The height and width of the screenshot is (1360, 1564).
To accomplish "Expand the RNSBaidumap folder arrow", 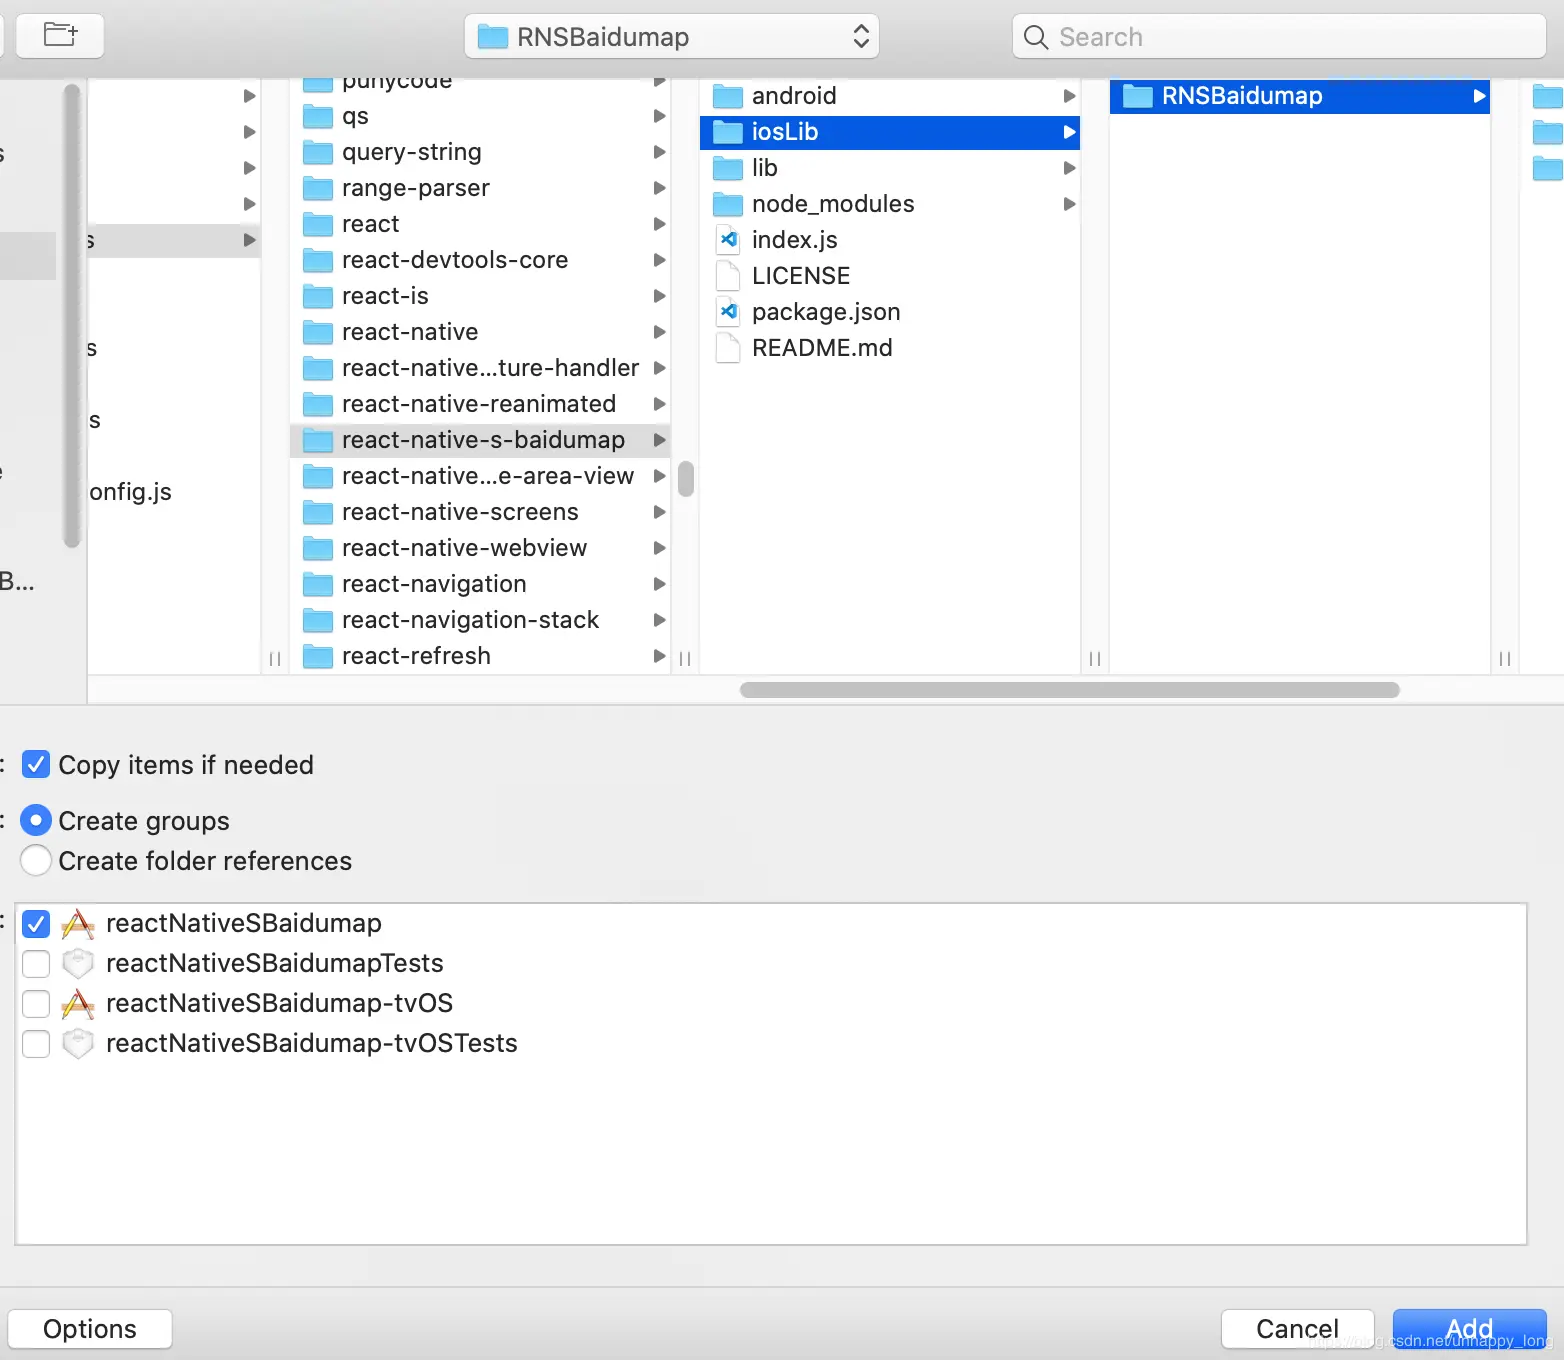I will (x=1479, y=96).
